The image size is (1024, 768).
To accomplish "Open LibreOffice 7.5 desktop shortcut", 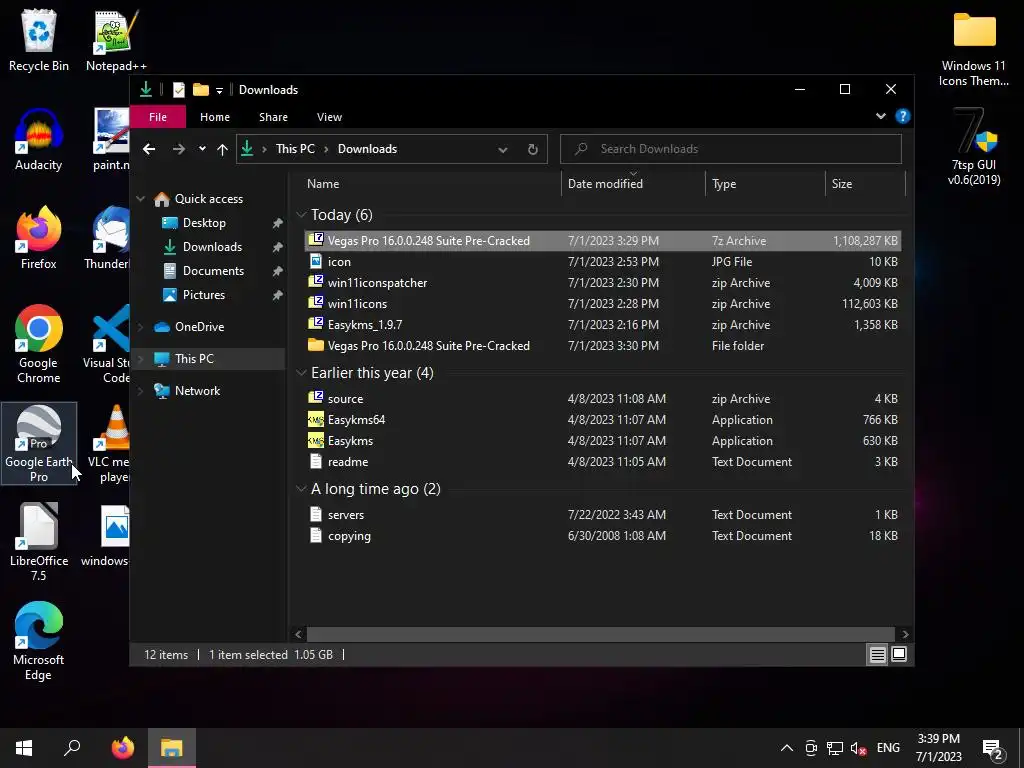I will point(39,543).
